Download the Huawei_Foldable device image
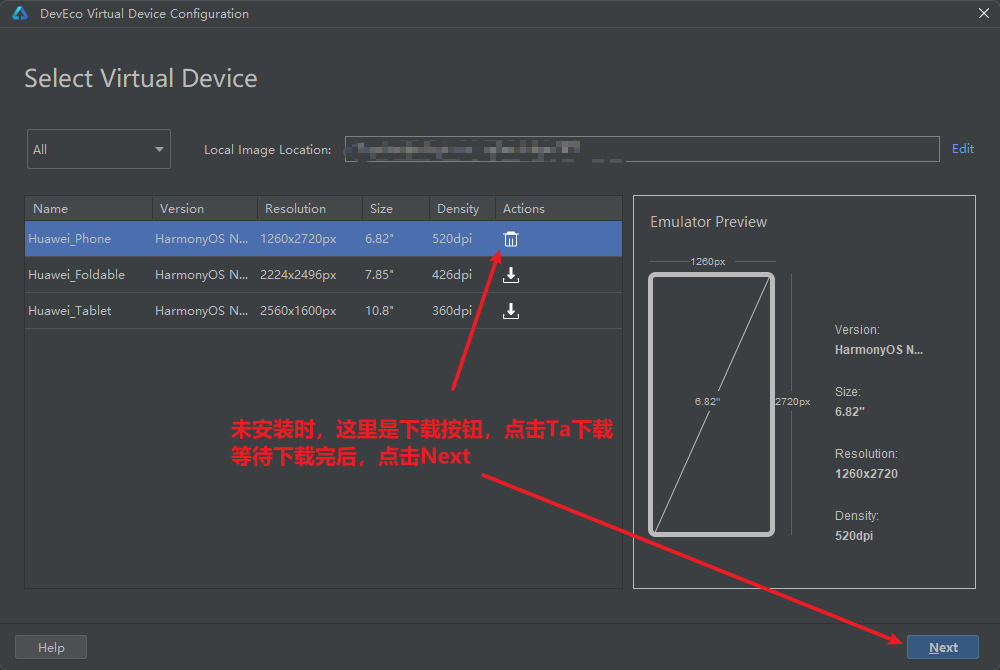Screen dimensions: 1000x670 [x=511, y=275]
